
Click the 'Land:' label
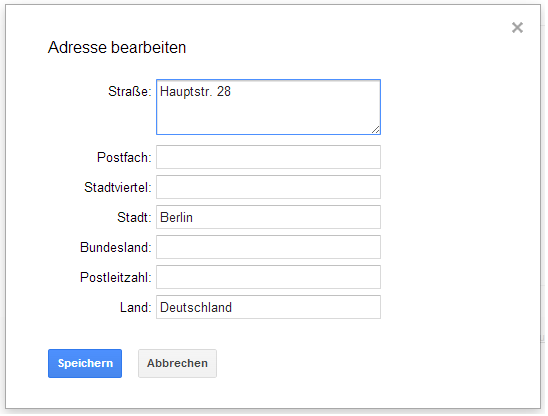pyautogui.click(x=136, y=308)
